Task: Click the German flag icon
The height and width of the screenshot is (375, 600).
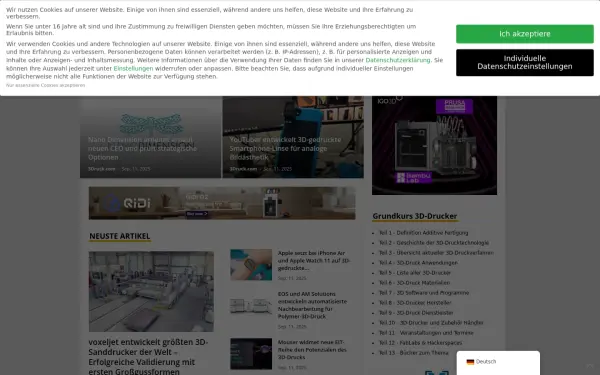Action: tap(470, 362)
